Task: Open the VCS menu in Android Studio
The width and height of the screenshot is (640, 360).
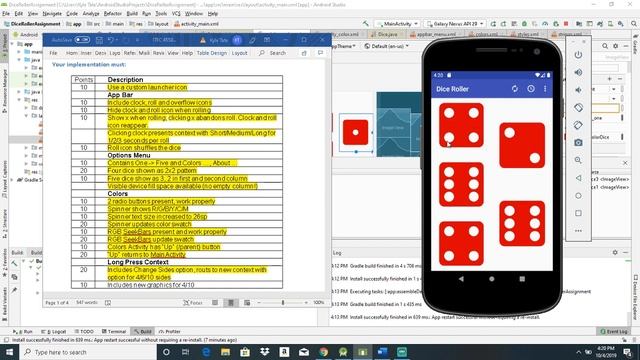Action: [176, 13]
